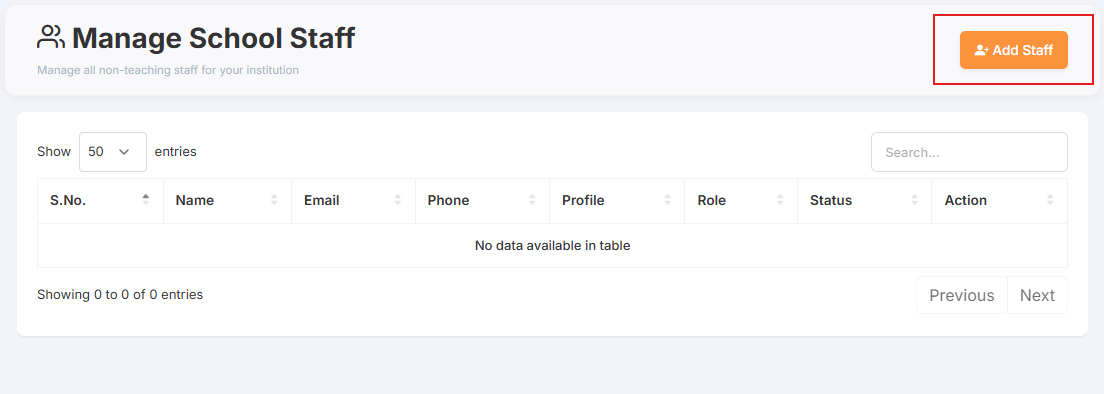This screenshot has width=1104, height=394.
Task: Click sort arrows in Email column
Action: 398,201
